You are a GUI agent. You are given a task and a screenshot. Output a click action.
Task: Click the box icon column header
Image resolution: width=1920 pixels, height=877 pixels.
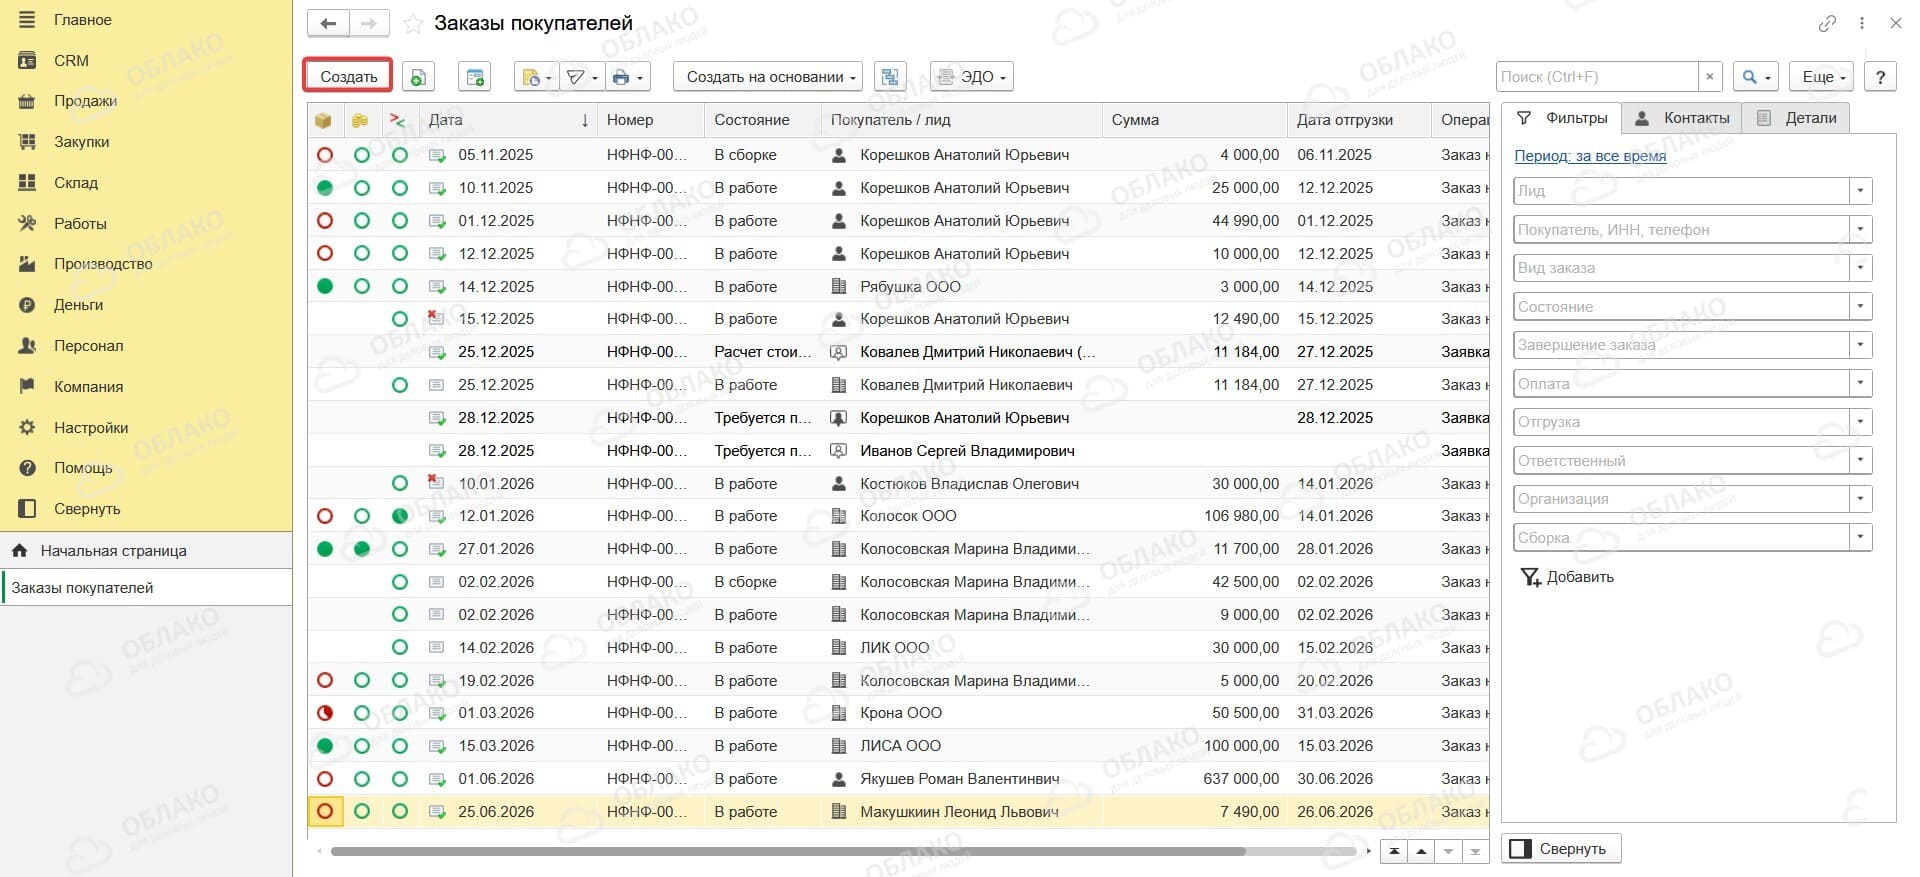point(323,120)
